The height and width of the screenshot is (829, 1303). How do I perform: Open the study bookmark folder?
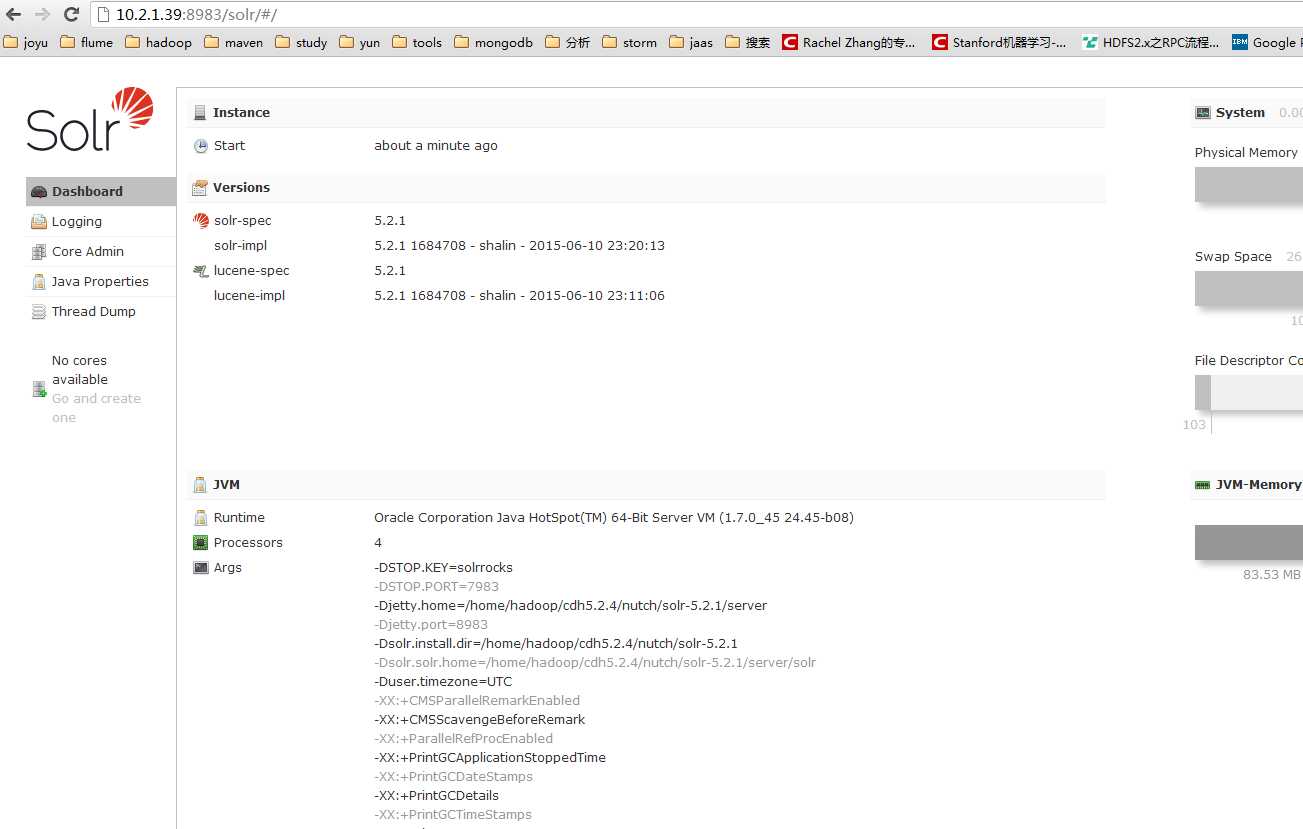(301, 42)
